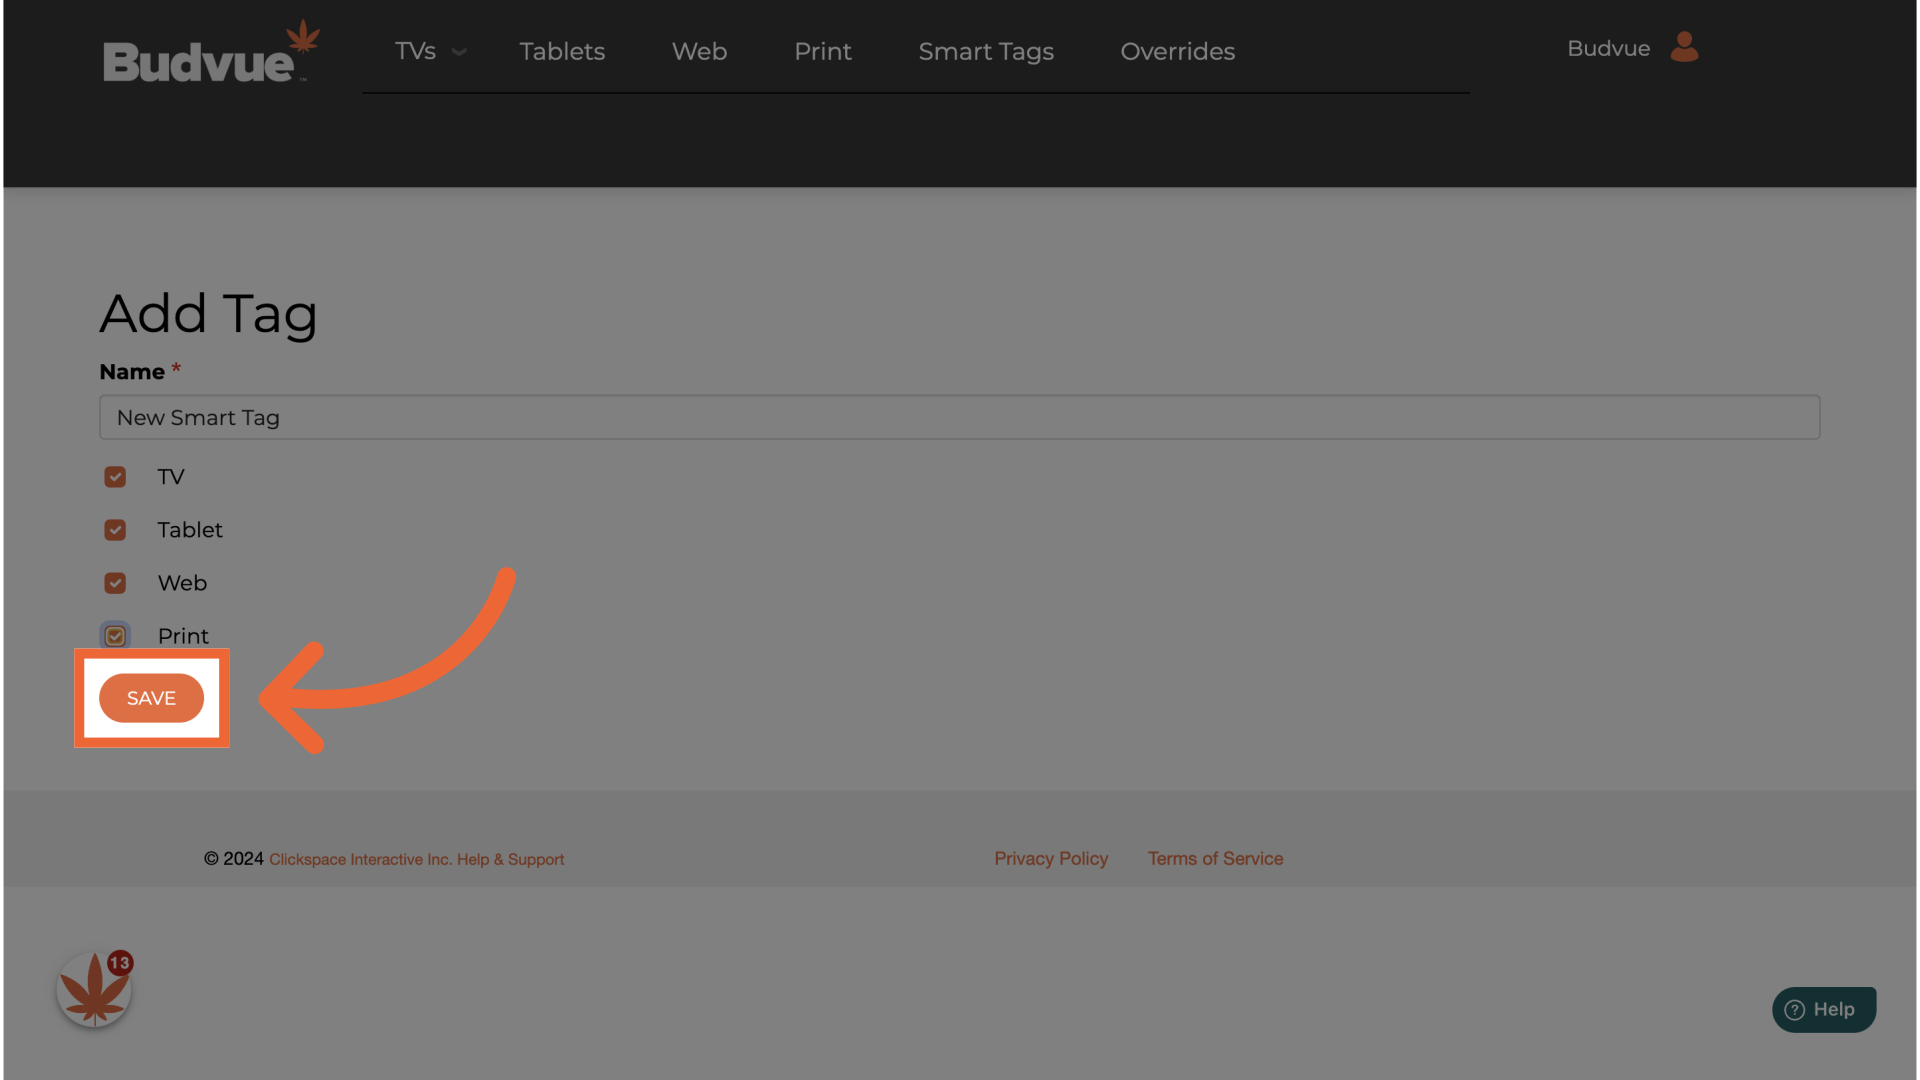Screen dimensions: 1920x1080
Task: Click the Help question mark button
Action: [x=1823, y=1009]
